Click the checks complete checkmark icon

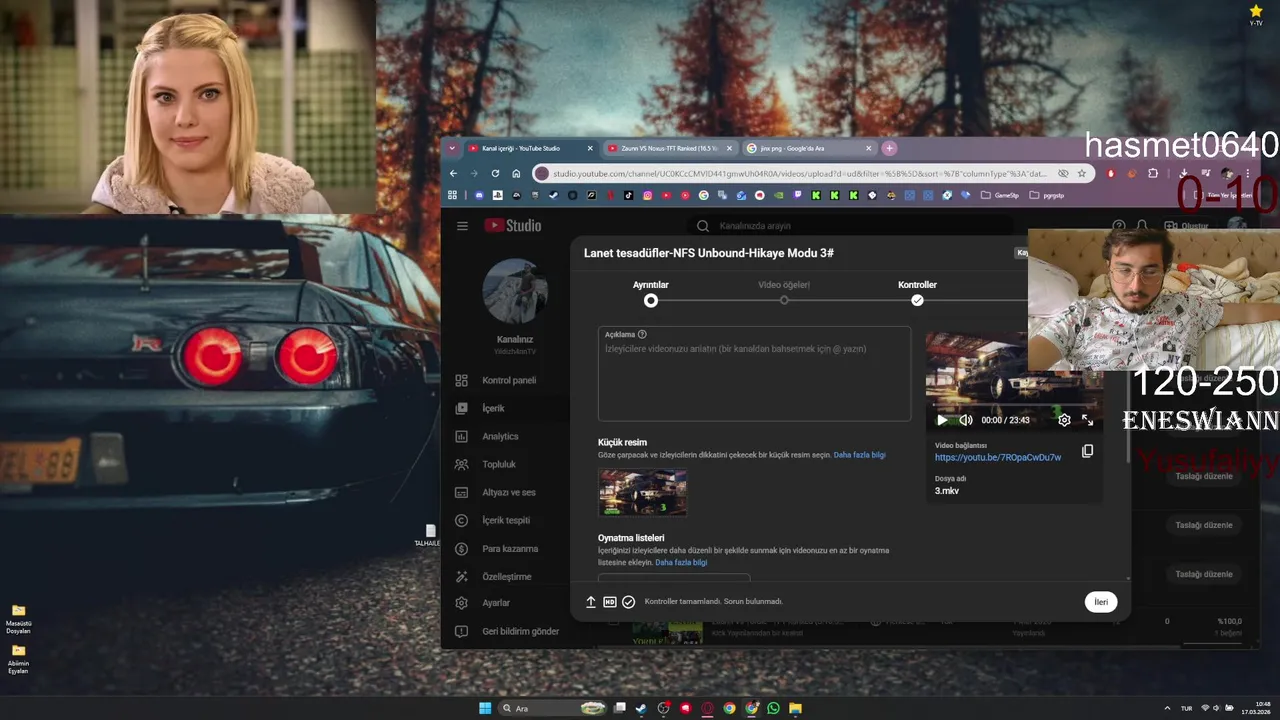pos(628,602)
